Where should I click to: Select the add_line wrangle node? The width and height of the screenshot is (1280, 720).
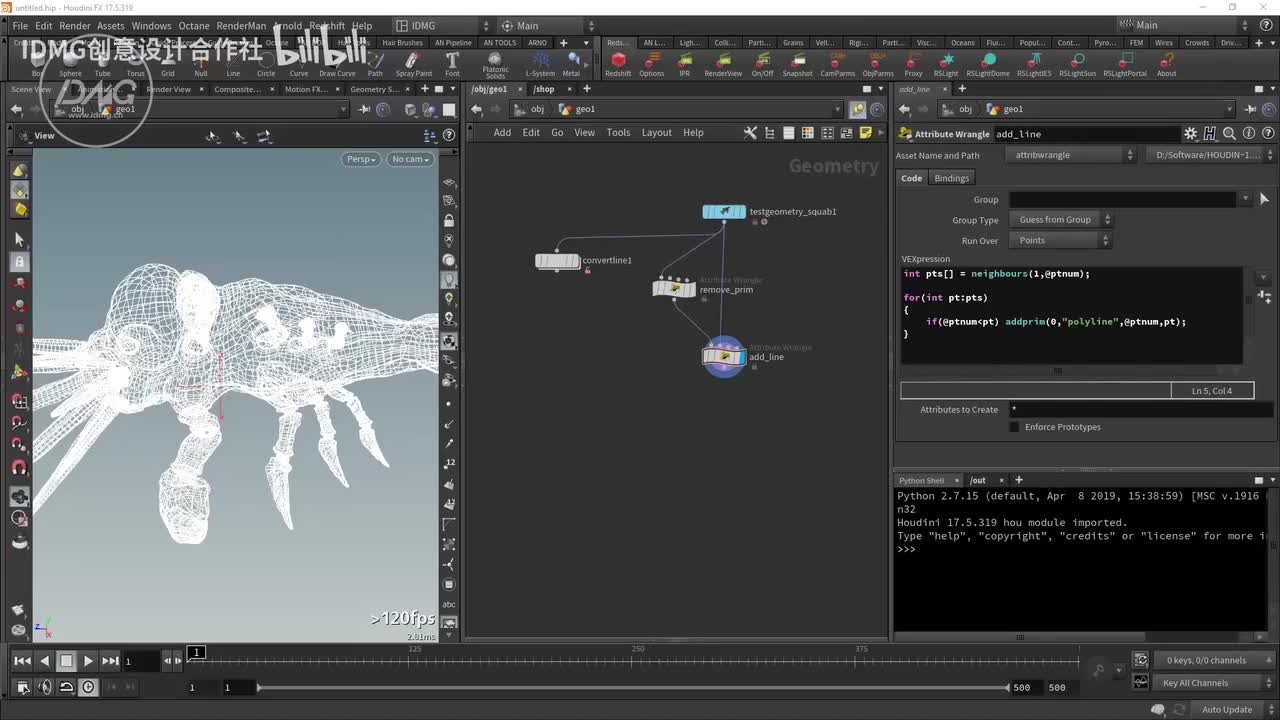723,357
